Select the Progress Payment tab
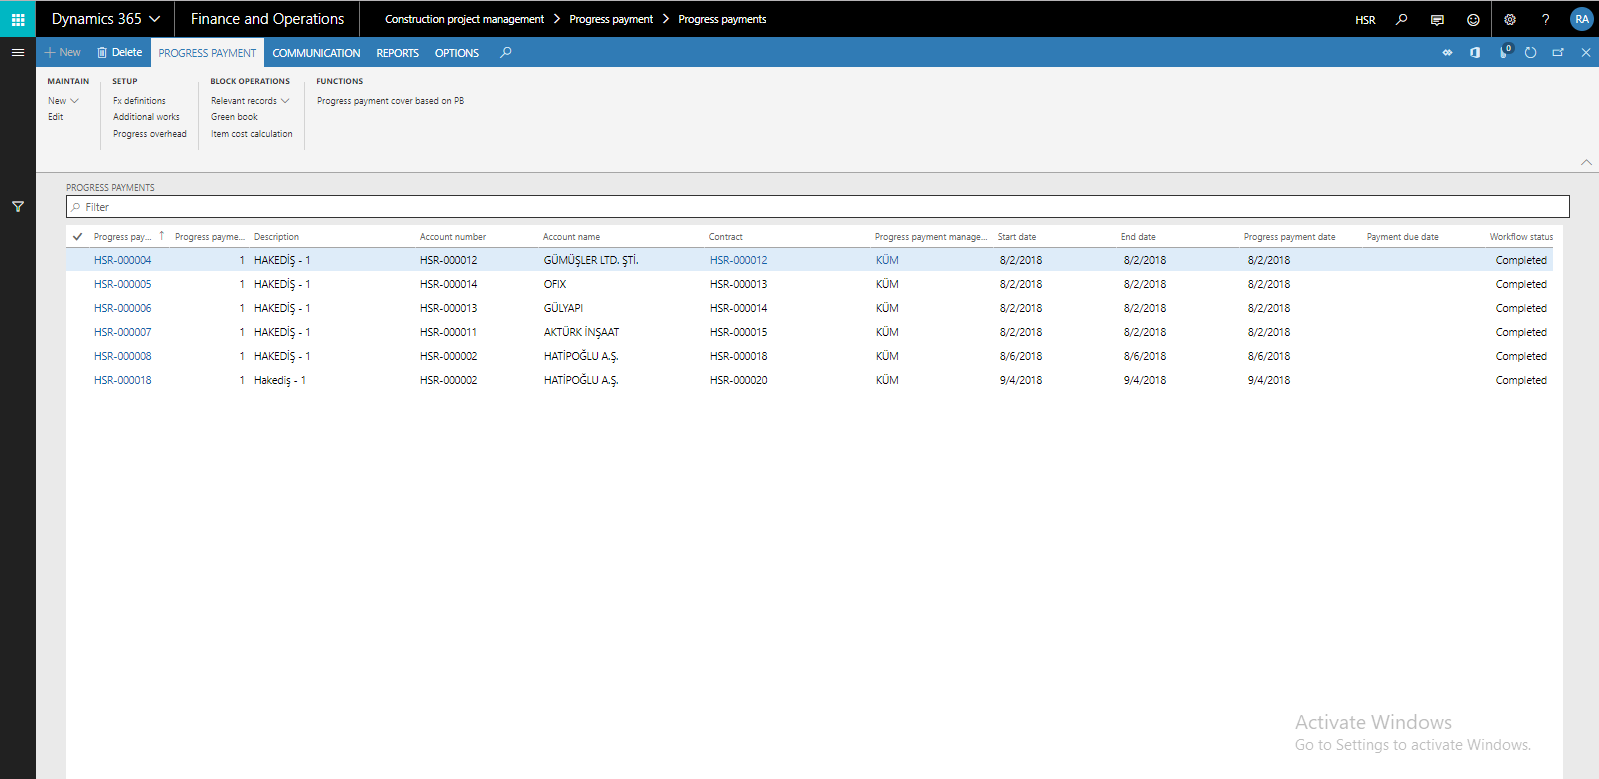 click(207, 53)
